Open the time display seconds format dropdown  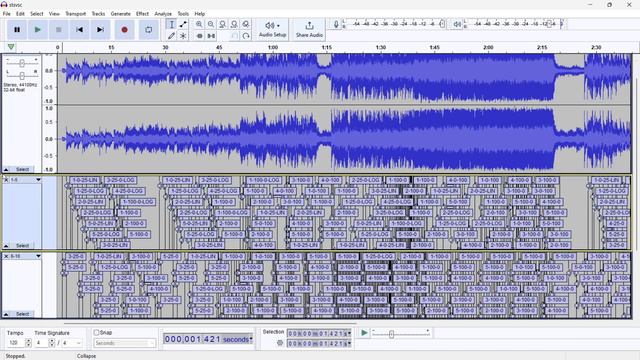point(251,339)
